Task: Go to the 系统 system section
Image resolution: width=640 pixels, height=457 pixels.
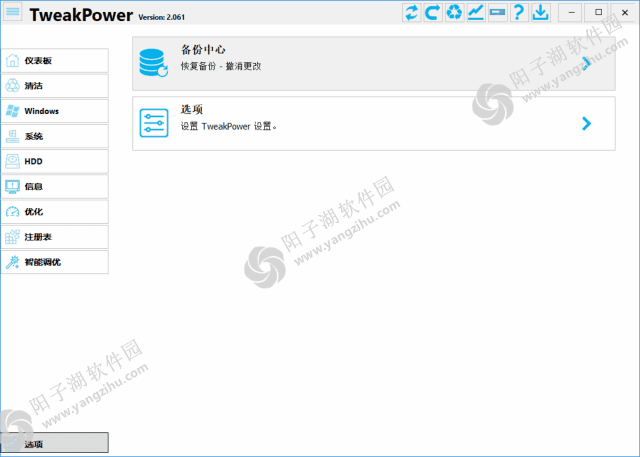Action: click(x=55, y=136)
